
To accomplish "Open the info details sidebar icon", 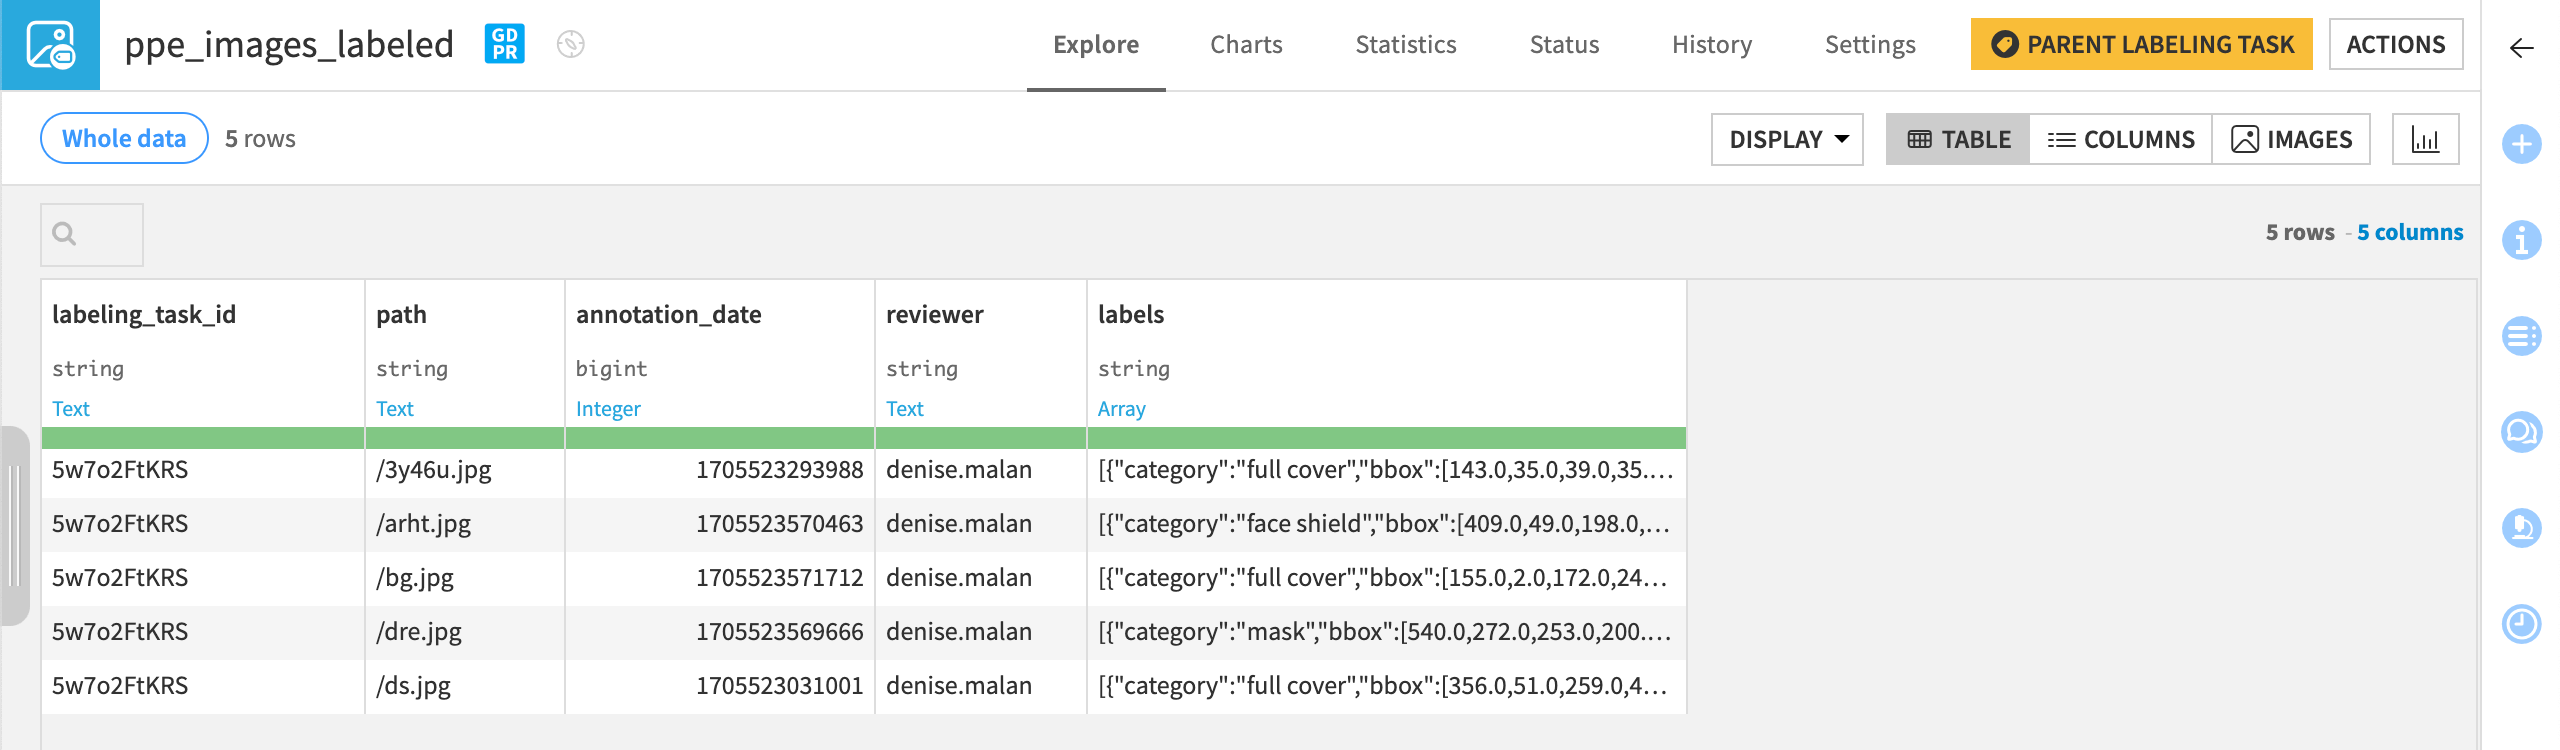I will point(2521,240).
